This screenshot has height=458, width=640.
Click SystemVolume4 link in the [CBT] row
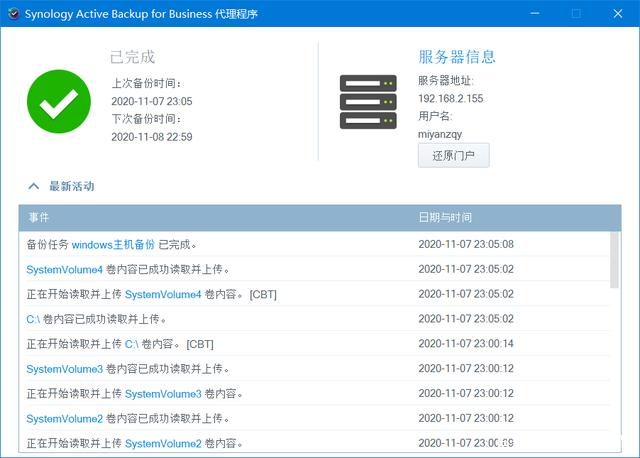click(163, 294)
